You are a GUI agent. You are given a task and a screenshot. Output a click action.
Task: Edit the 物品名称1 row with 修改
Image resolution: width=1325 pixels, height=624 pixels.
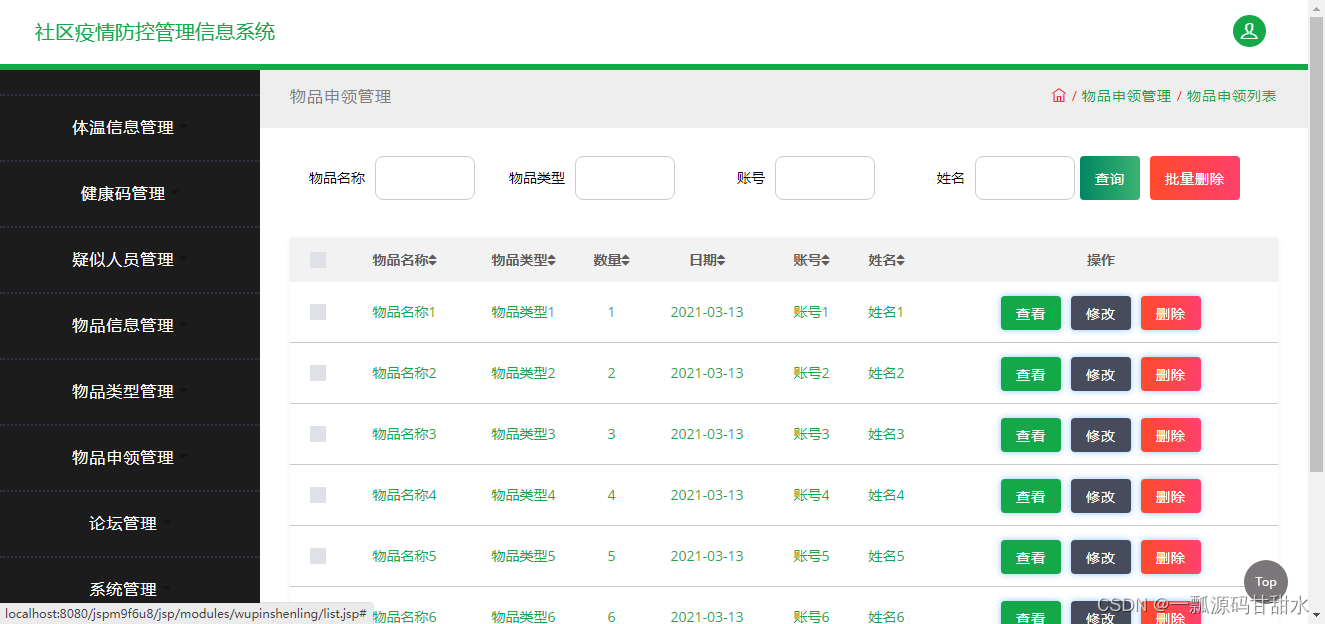pyautogui.click(x=1101, y=313)
